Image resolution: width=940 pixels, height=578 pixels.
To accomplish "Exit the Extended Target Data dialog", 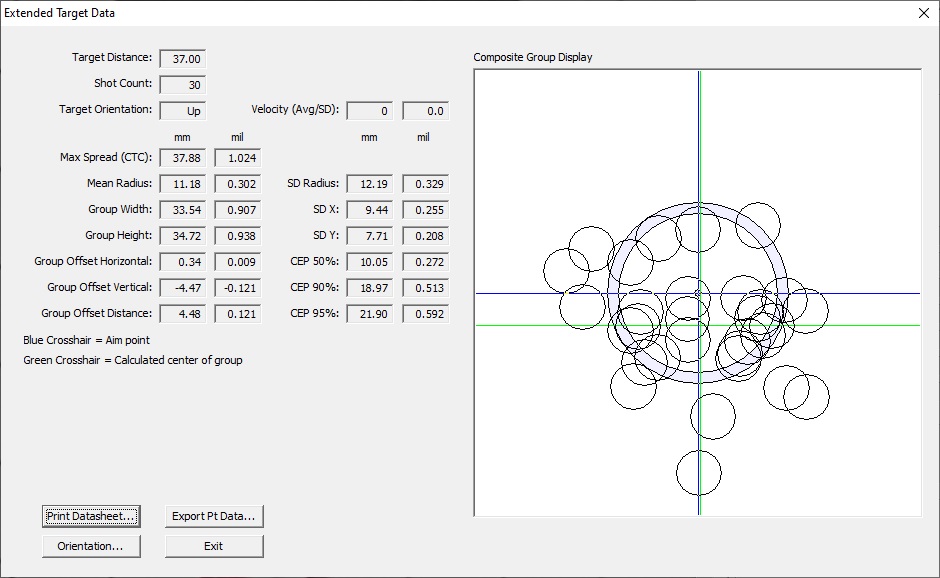I will click(214, 546).
